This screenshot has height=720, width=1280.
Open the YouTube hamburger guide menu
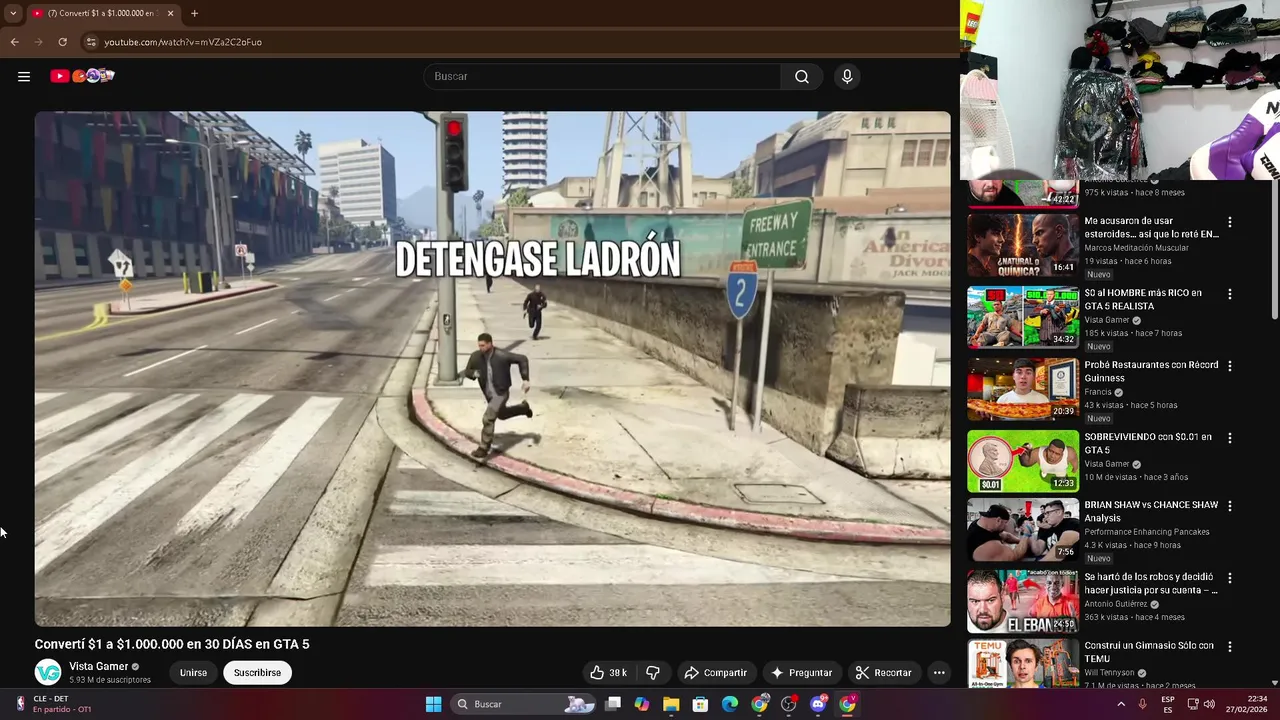tap(24, 76)
